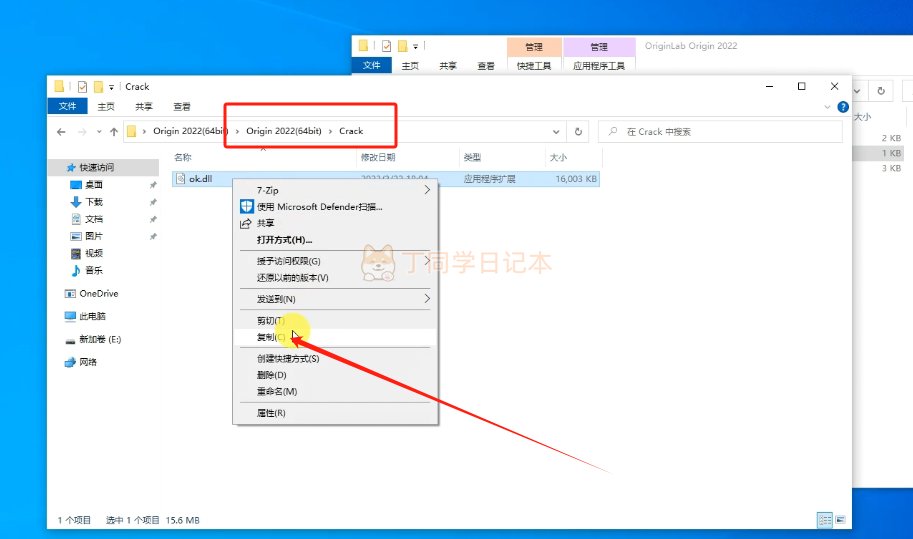The height and width of the screenshot is (539, 913).
Task: Open 文件 tab in OriginLab Origin 2022 window
Action: (371, 65)
